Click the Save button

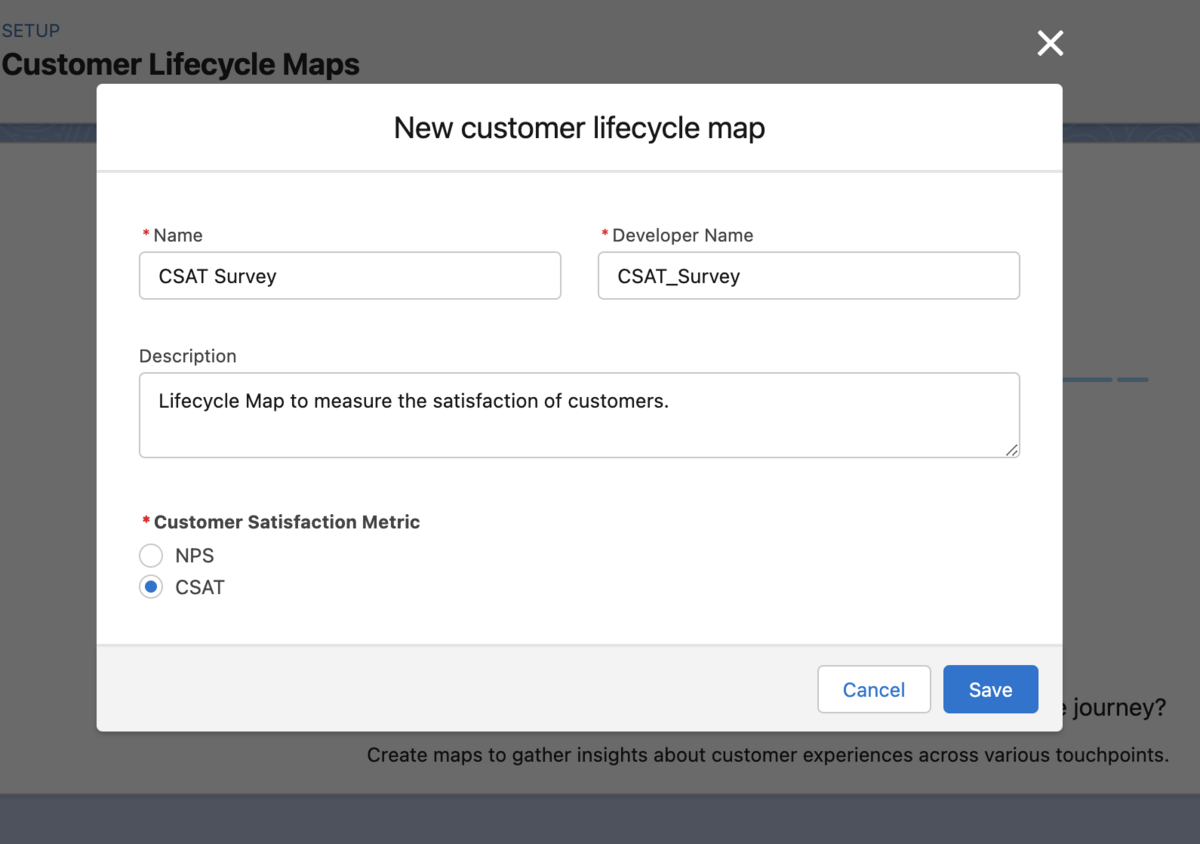coord(990,689)
